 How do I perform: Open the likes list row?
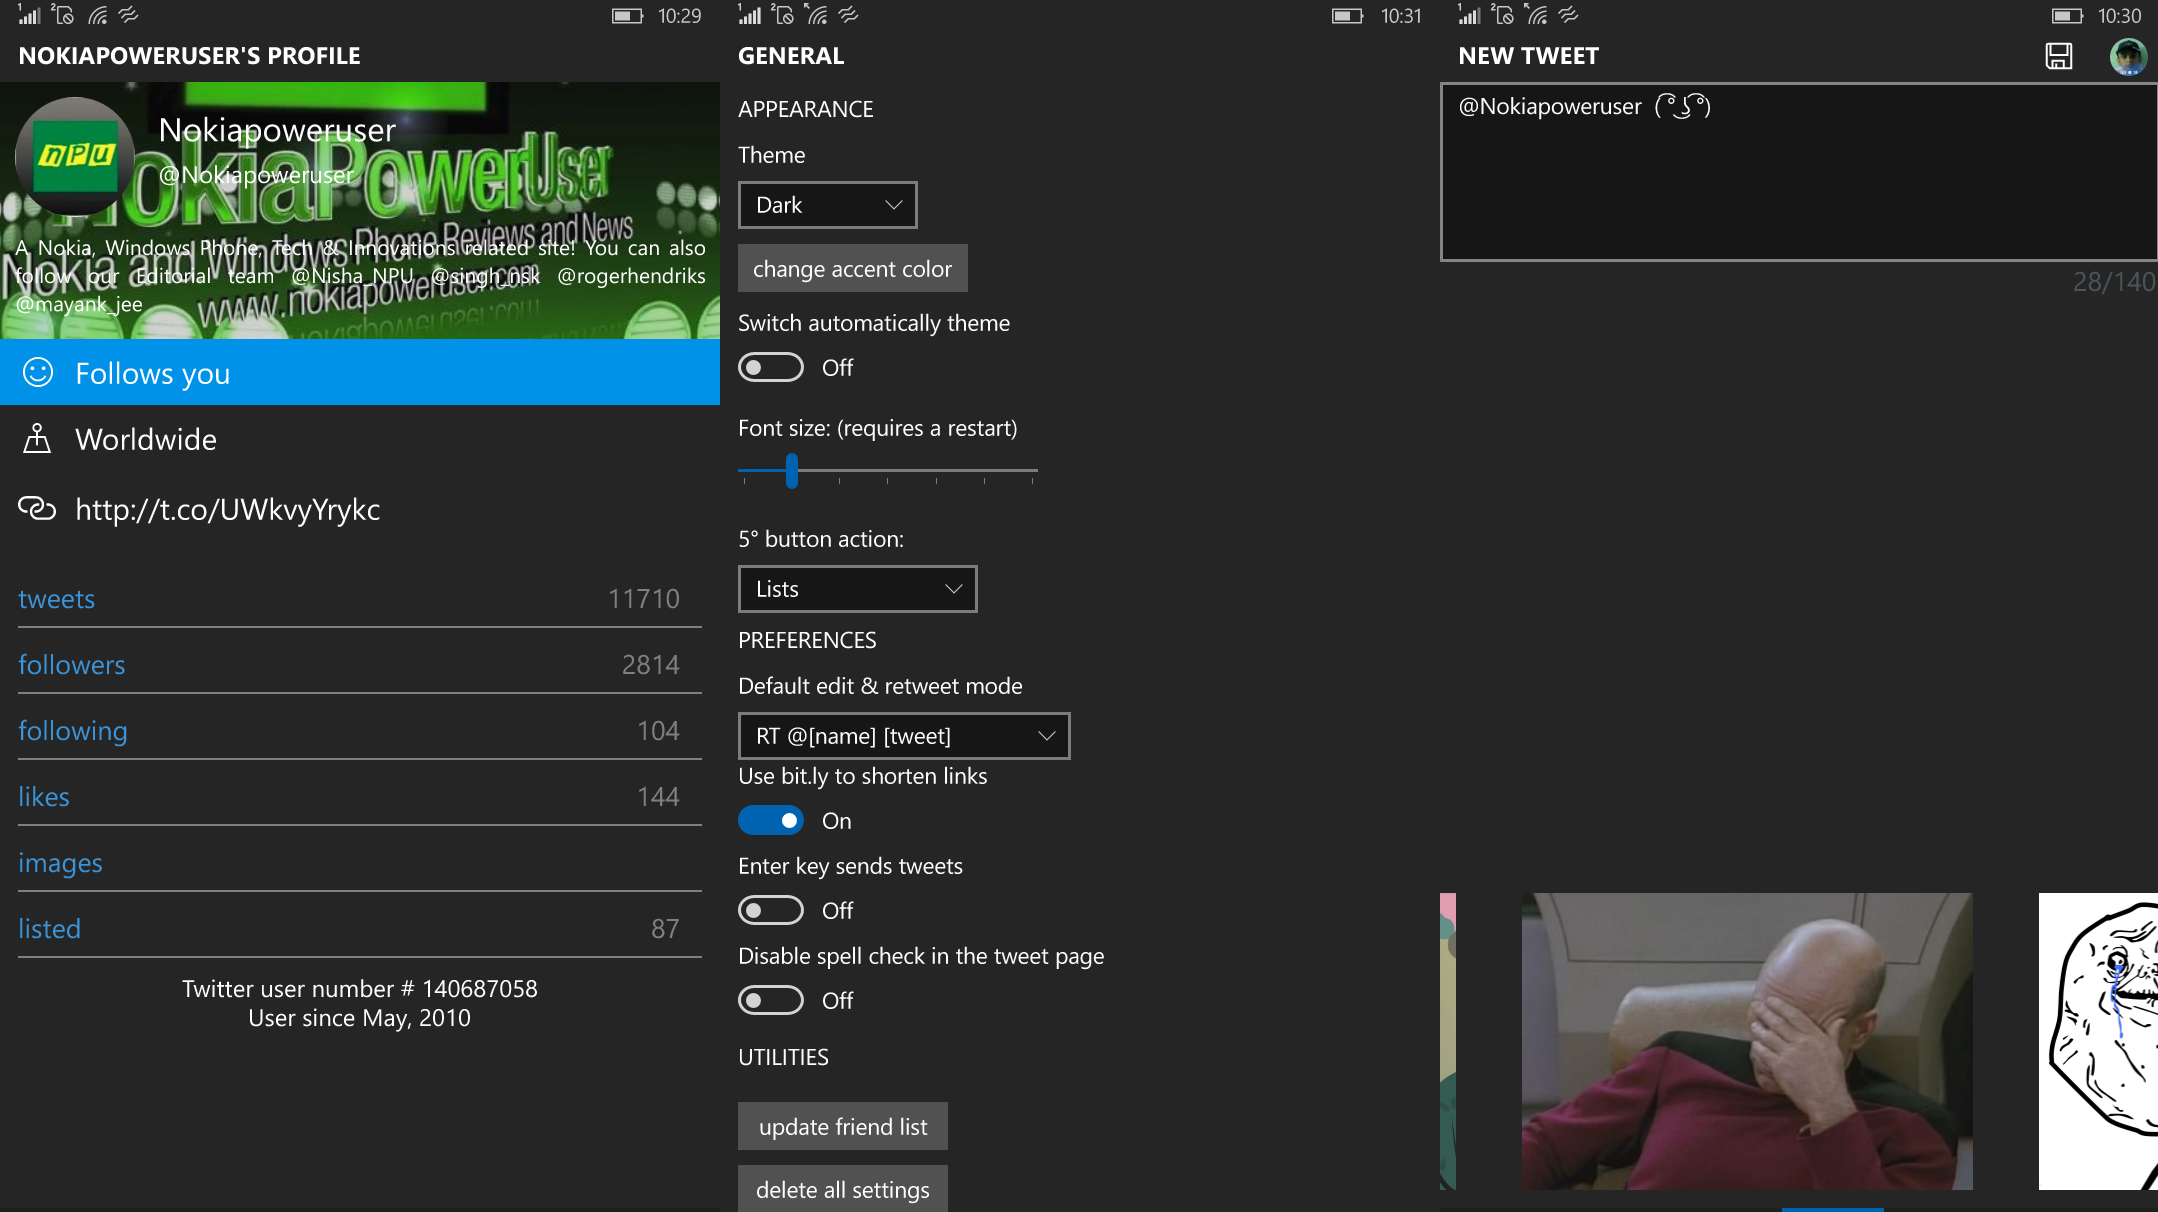(360, 796)
